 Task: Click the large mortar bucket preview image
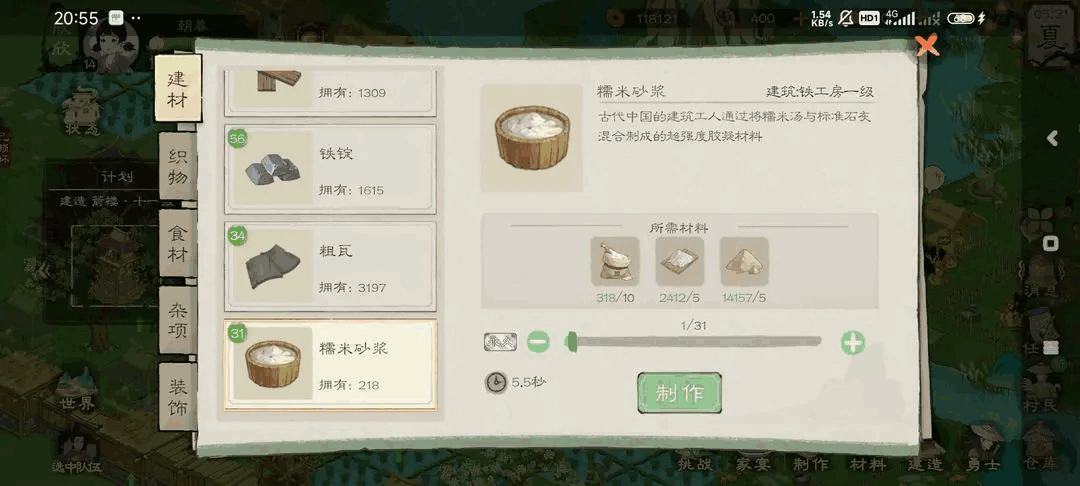pyautogui.click(x=532, y=138)
